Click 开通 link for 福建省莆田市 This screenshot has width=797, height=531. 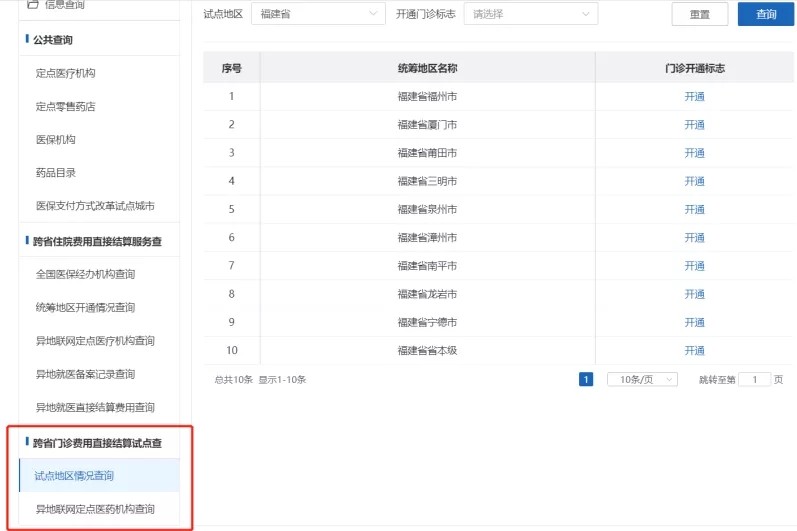pyautogui.click(x=694, y=153)
